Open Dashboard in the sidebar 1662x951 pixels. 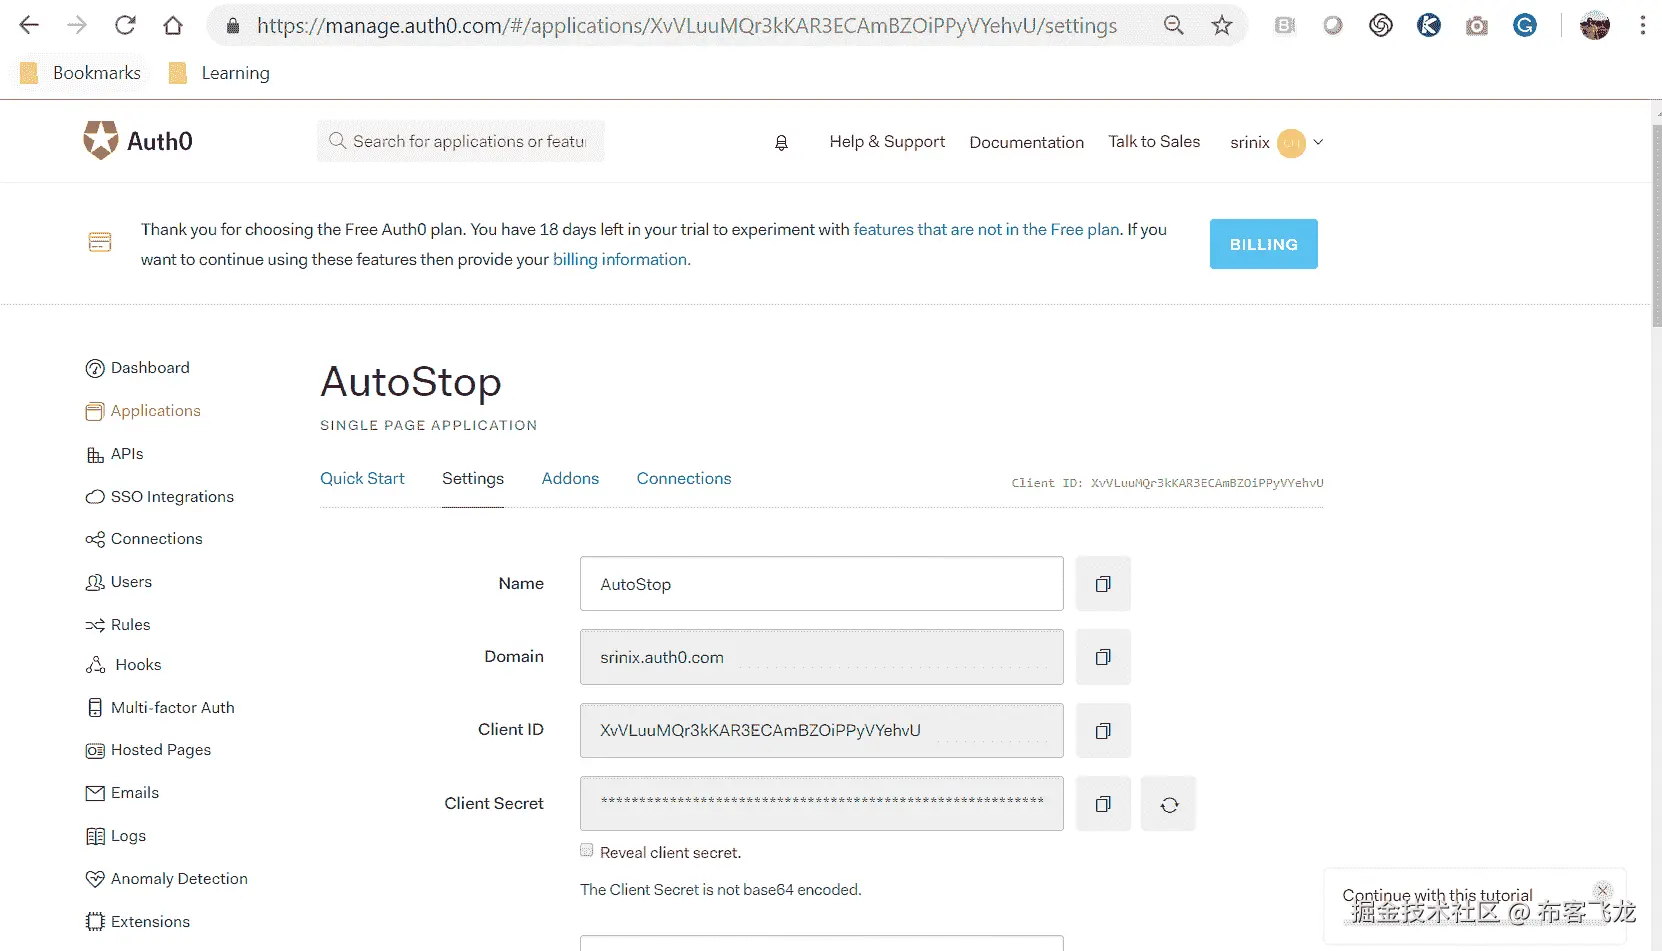point(138,368)
